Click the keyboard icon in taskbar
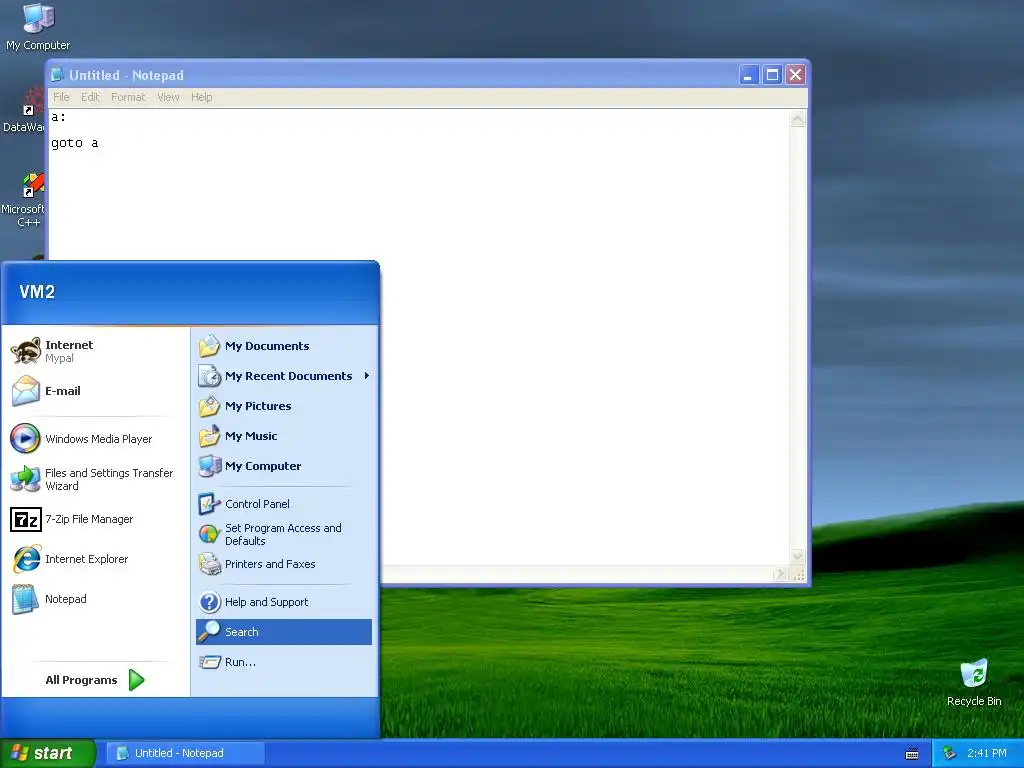 [x=912, y=754]
